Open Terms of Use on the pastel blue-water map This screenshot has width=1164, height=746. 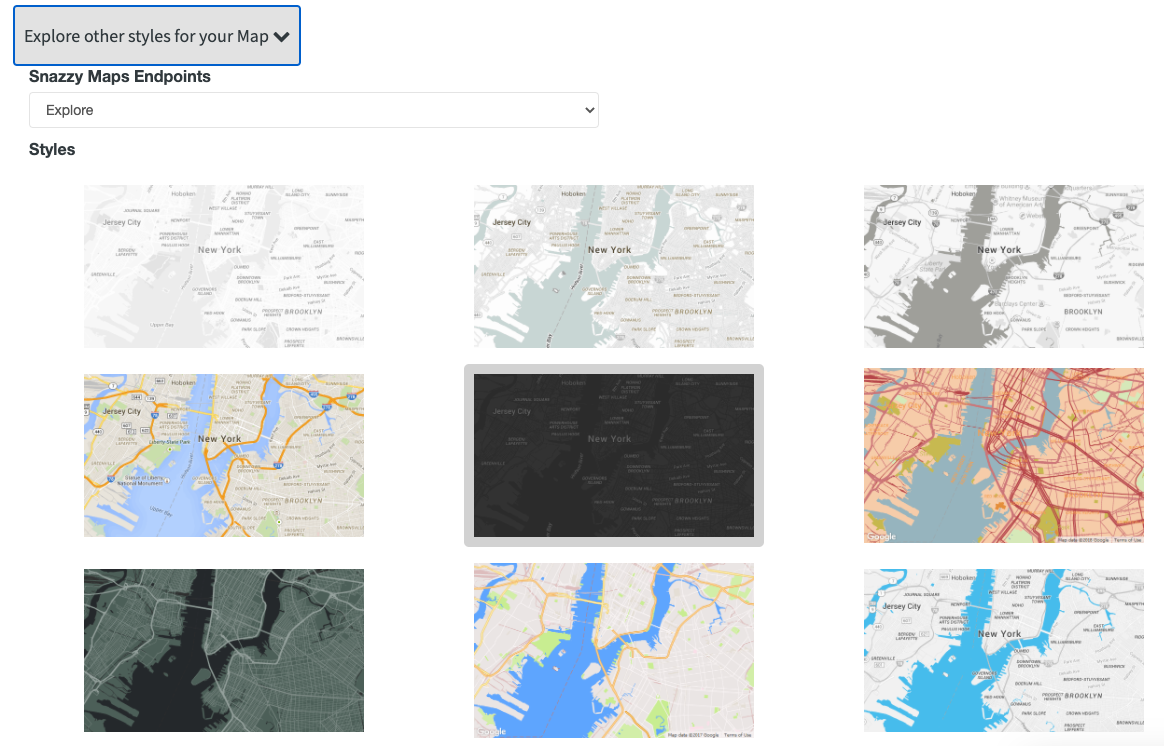tap(737, 735)
